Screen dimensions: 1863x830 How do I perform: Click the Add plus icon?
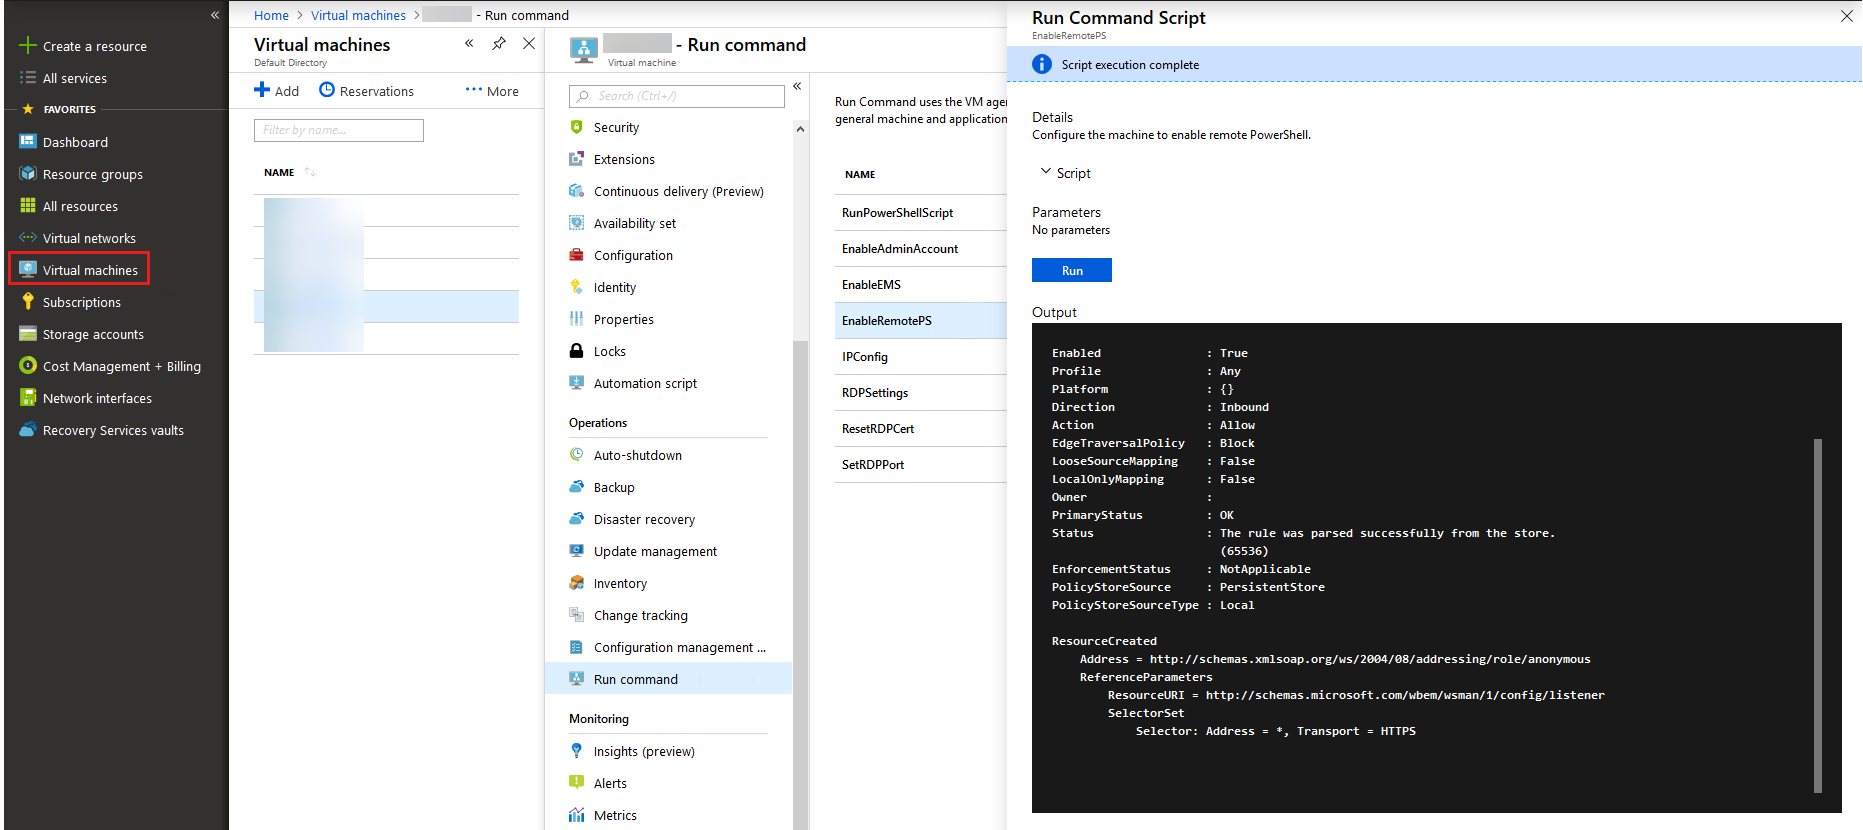(x=262, y=90)
